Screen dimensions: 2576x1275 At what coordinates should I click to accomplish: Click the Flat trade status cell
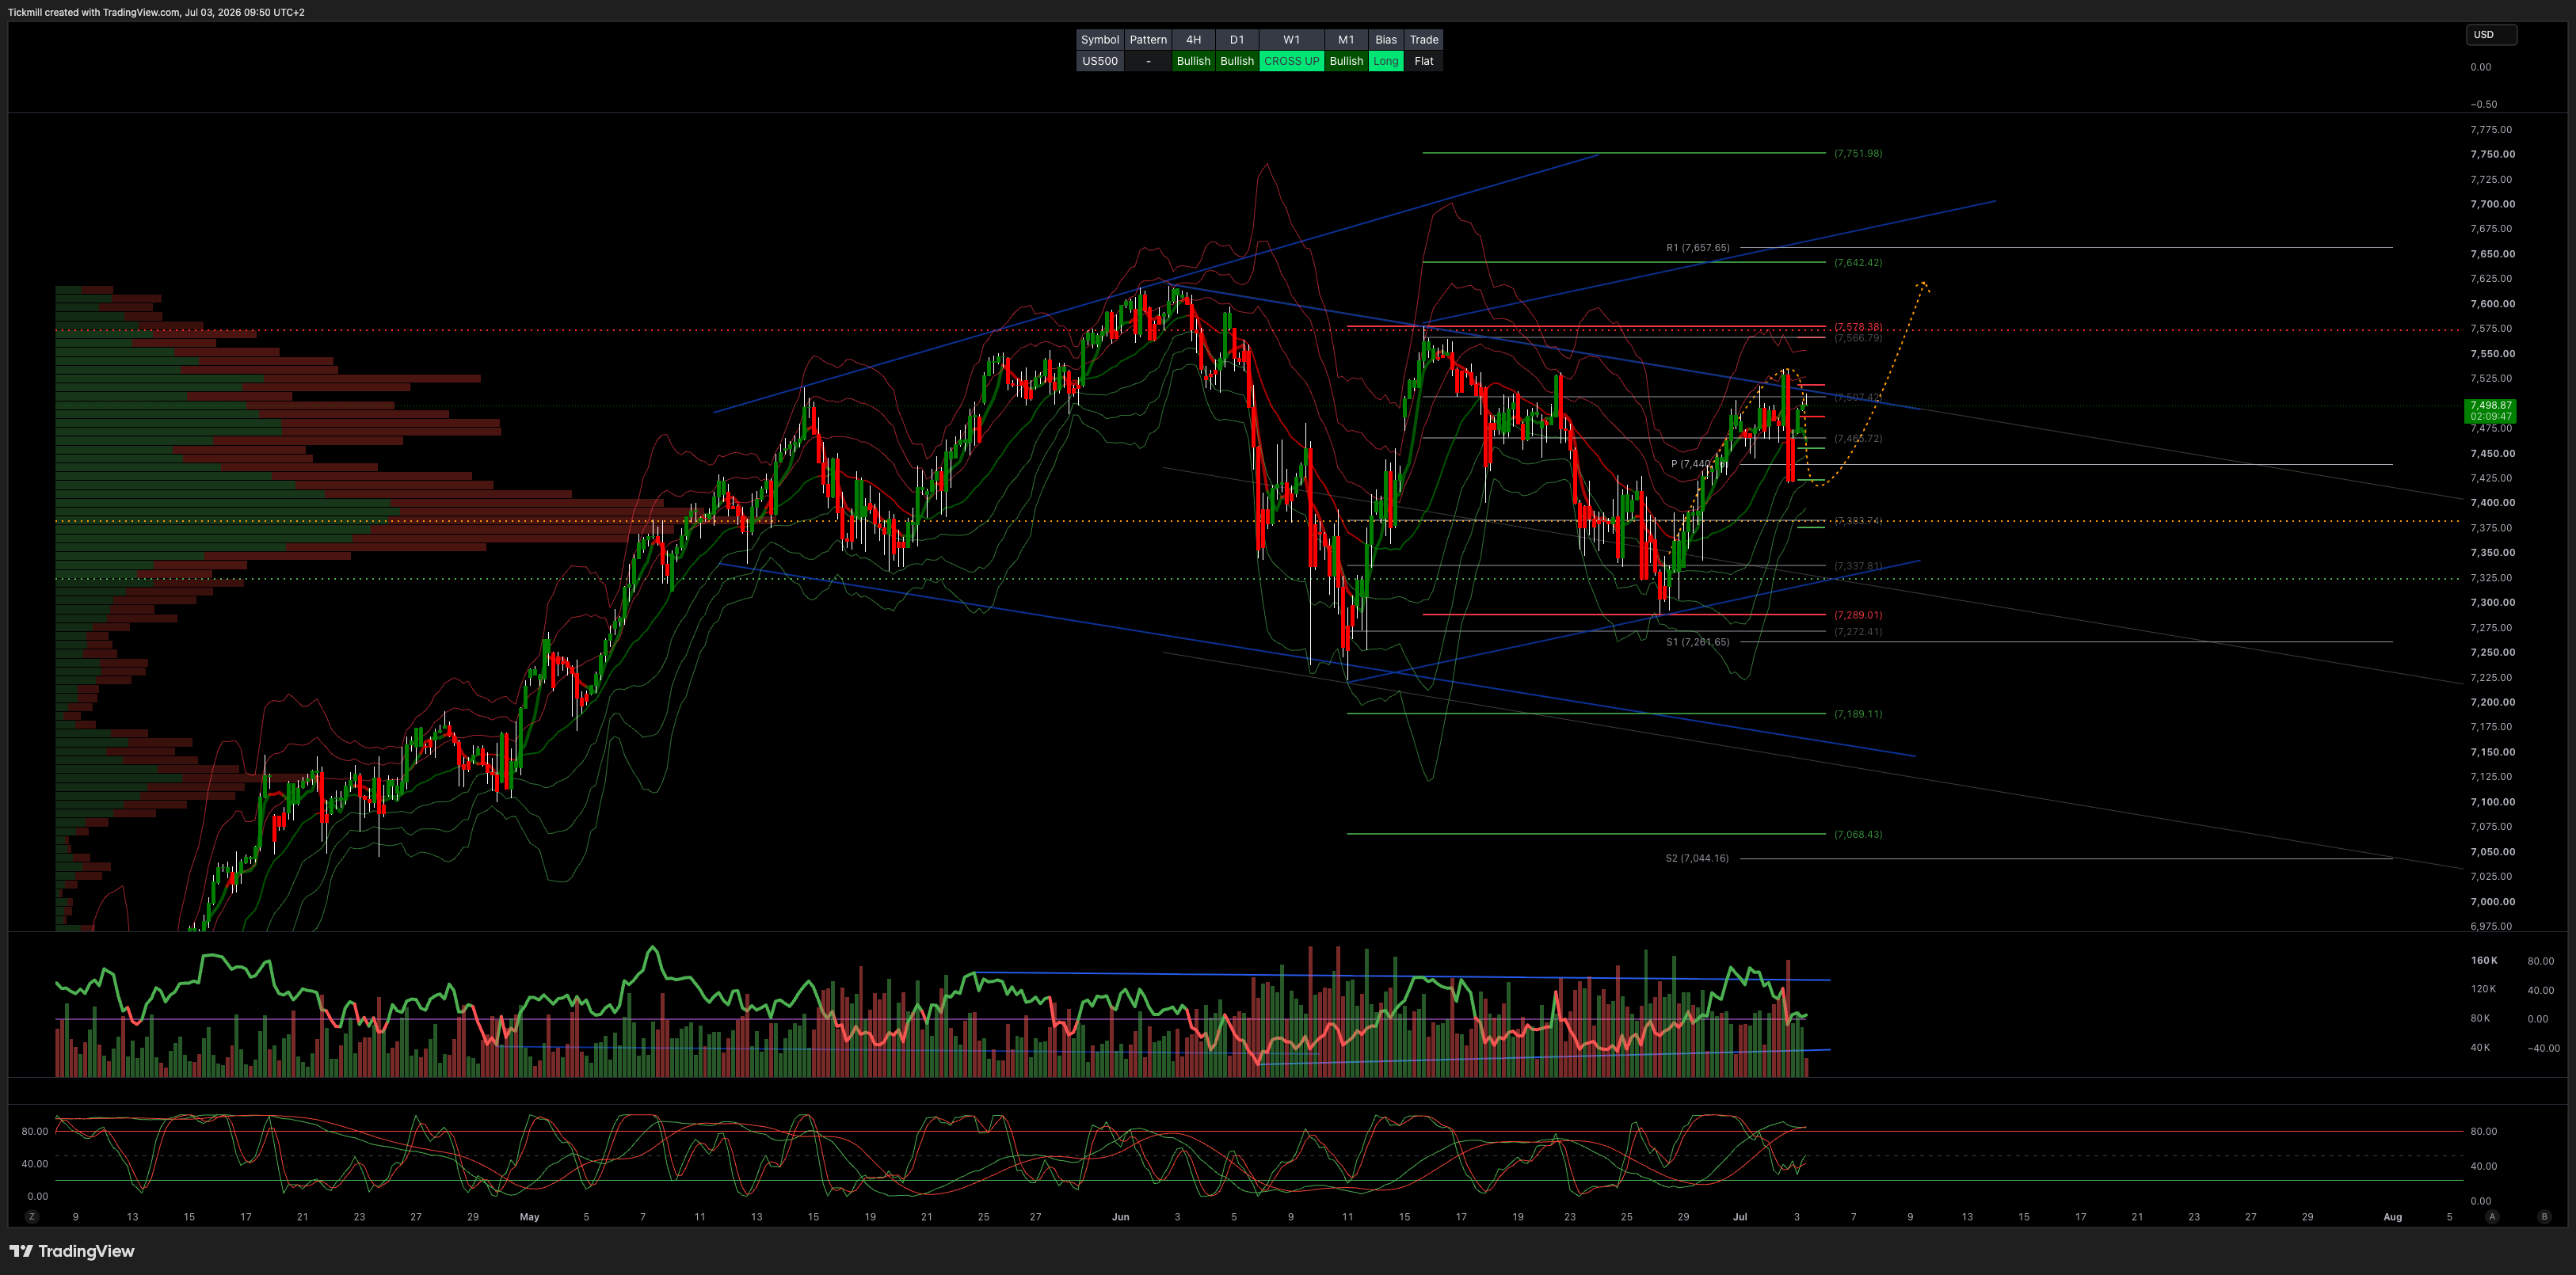tap(1424, 61)
